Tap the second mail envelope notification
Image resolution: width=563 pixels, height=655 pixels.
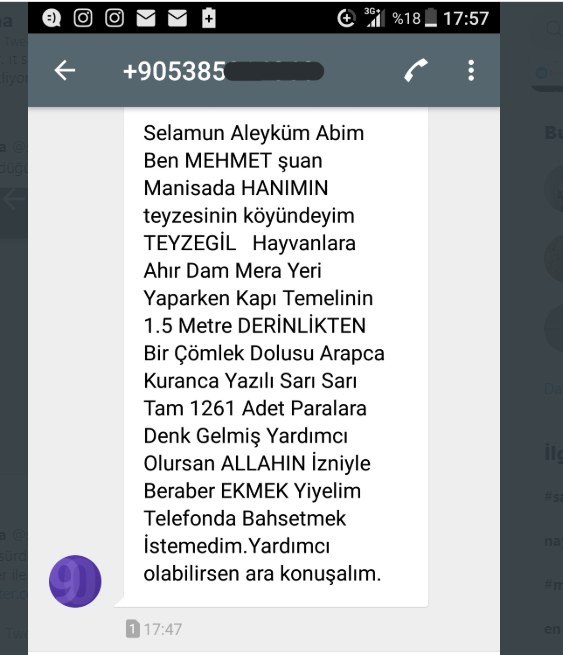pyautogui.click(x=177, y=18)
